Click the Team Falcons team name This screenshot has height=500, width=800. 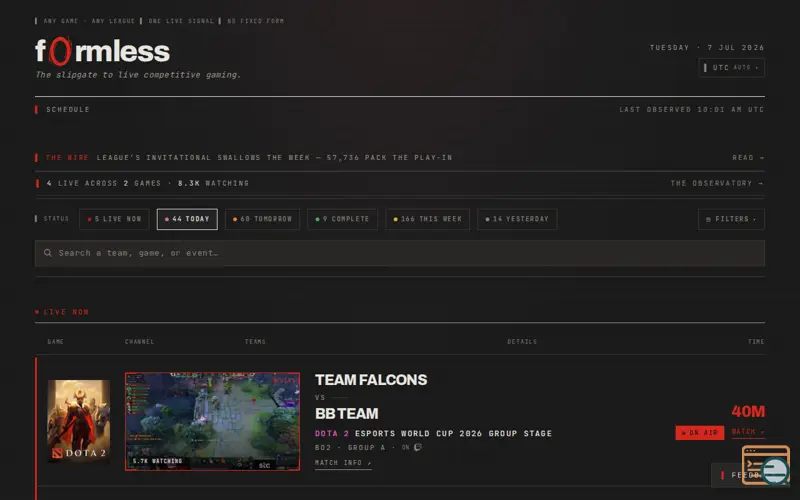pyautogui.click(x=371, y=380)
